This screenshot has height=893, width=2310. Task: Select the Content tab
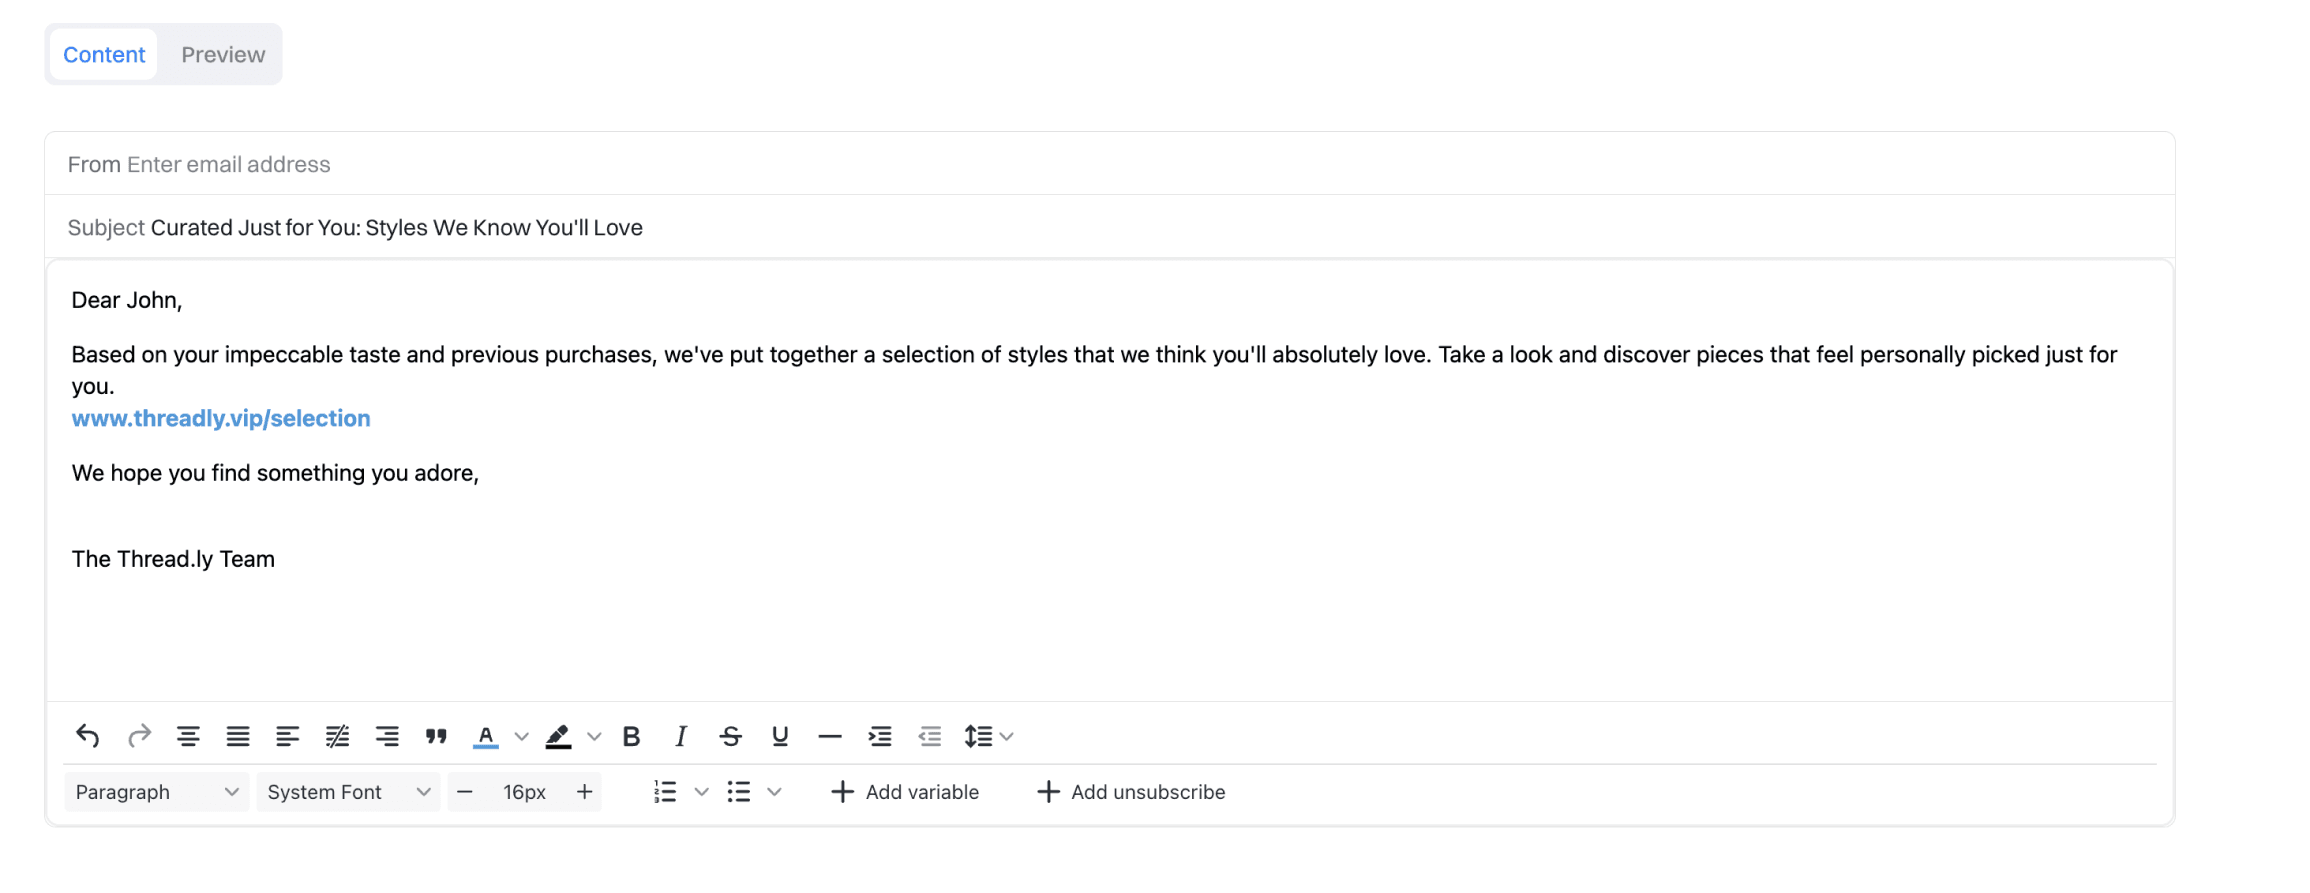click(x=103, y=54)
